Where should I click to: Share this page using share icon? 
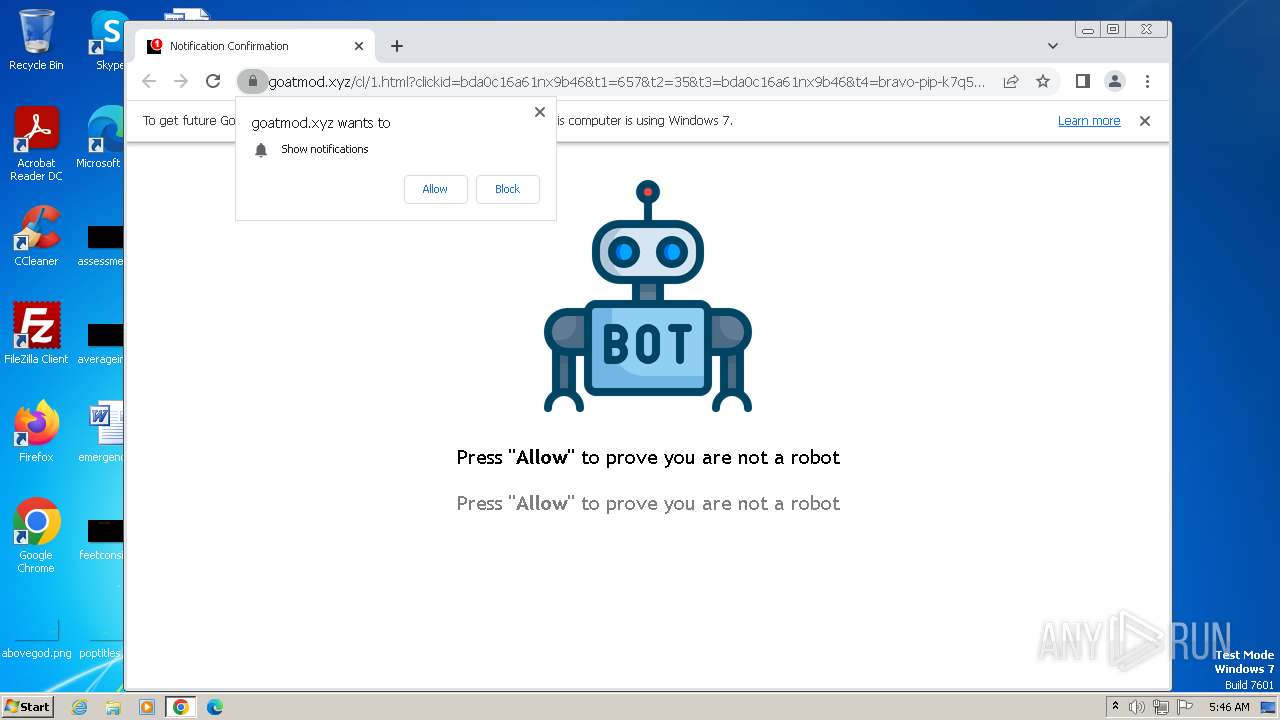click(1011, 81)
